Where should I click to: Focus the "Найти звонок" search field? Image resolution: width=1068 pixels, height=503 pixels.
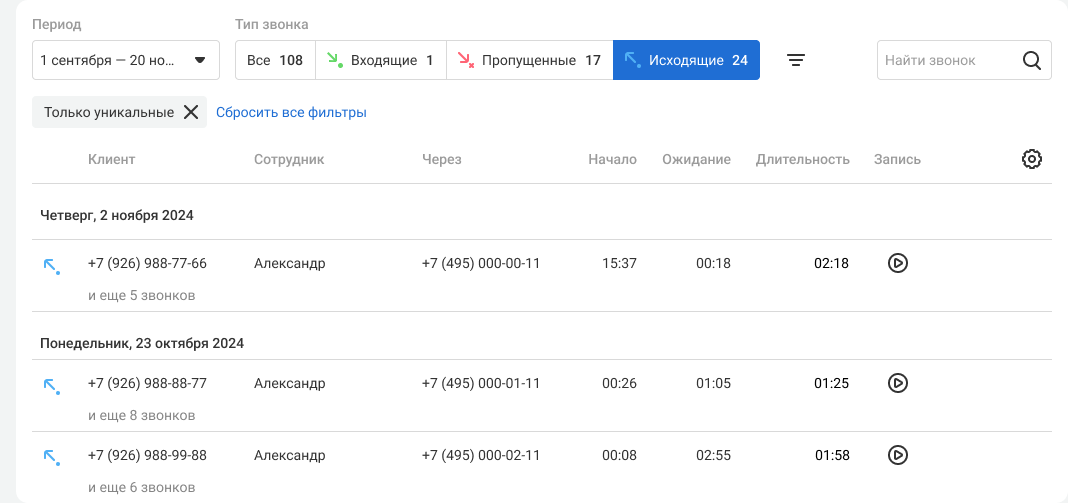945,60
